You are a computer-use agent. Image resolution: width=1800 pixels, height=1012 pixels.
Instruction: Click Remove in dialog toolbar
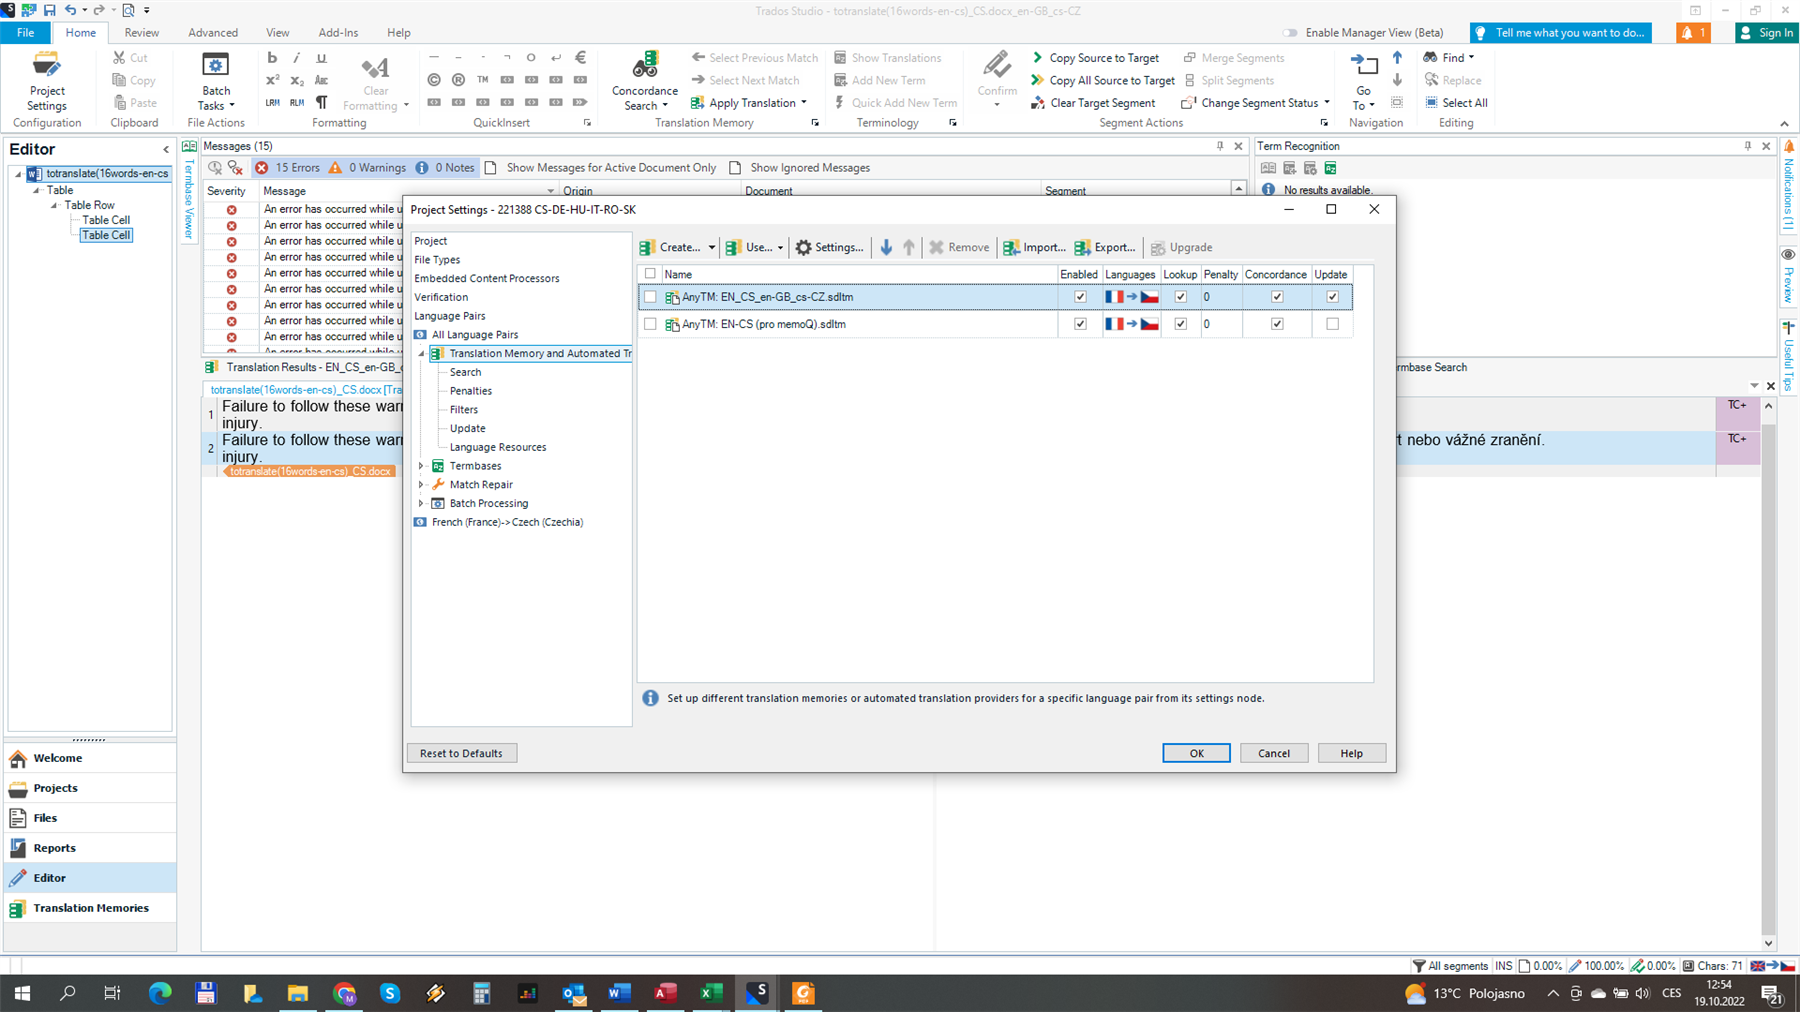point(959,247)
